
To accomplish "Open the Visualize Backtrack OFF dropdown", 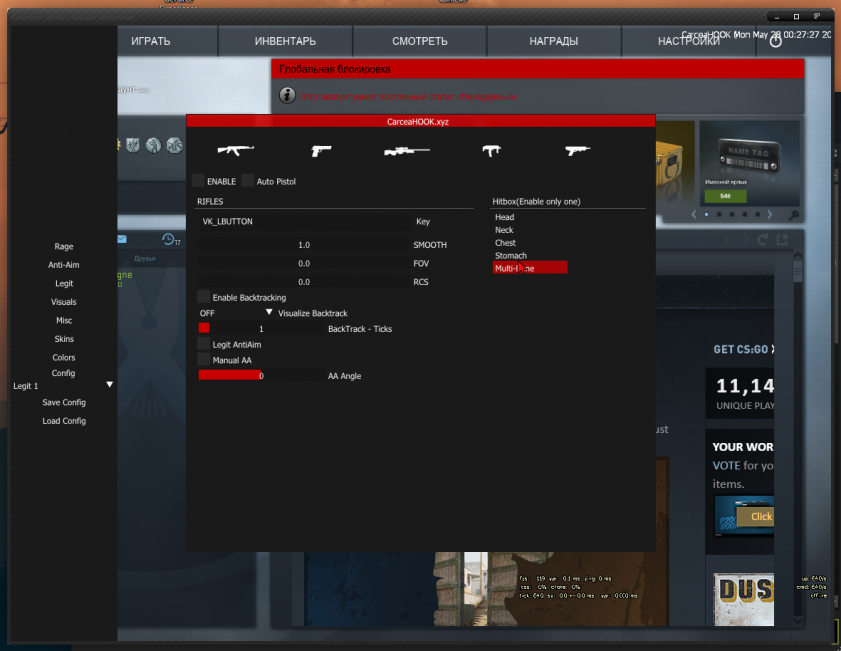I will click(236, 313).
